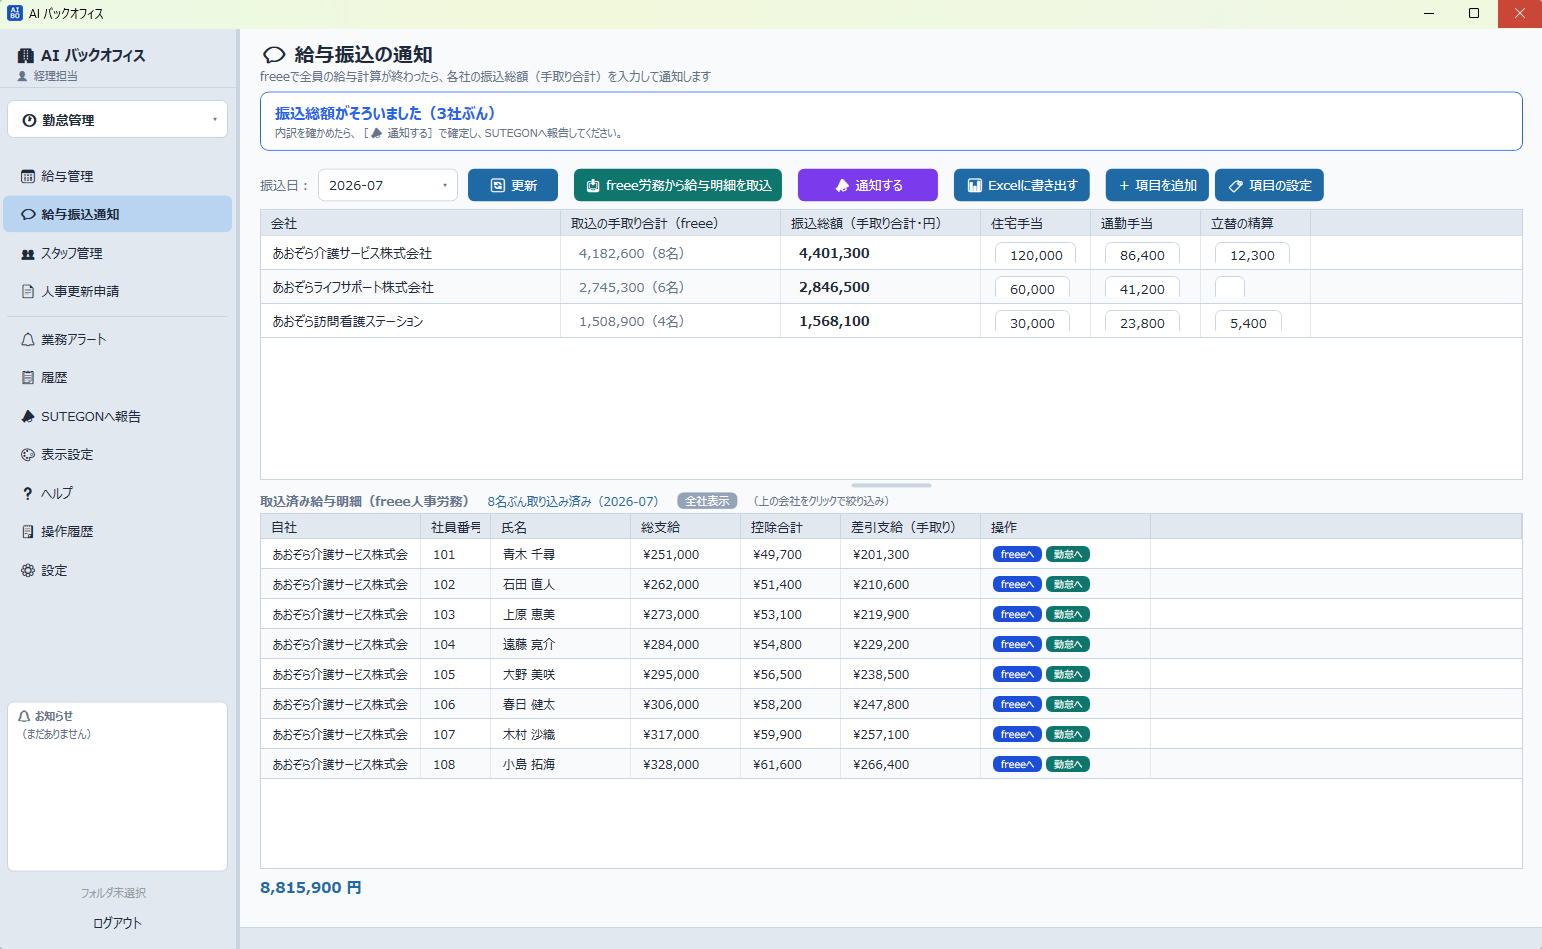Click 勤怠へ button for 石田 直人
Screen dimensions: 1542x949
(x=1068, y=584)
